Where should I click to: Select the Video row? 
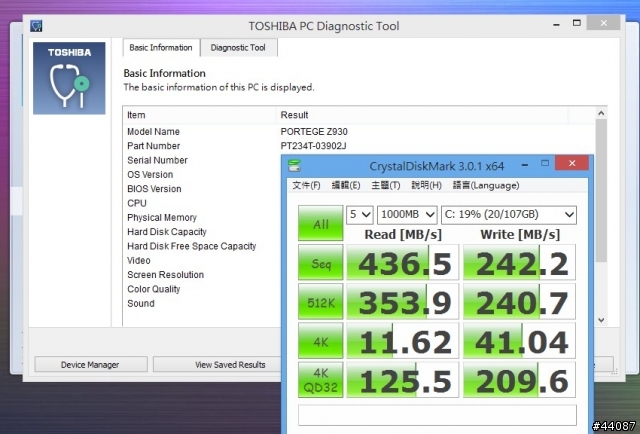(x=202, y=260)
